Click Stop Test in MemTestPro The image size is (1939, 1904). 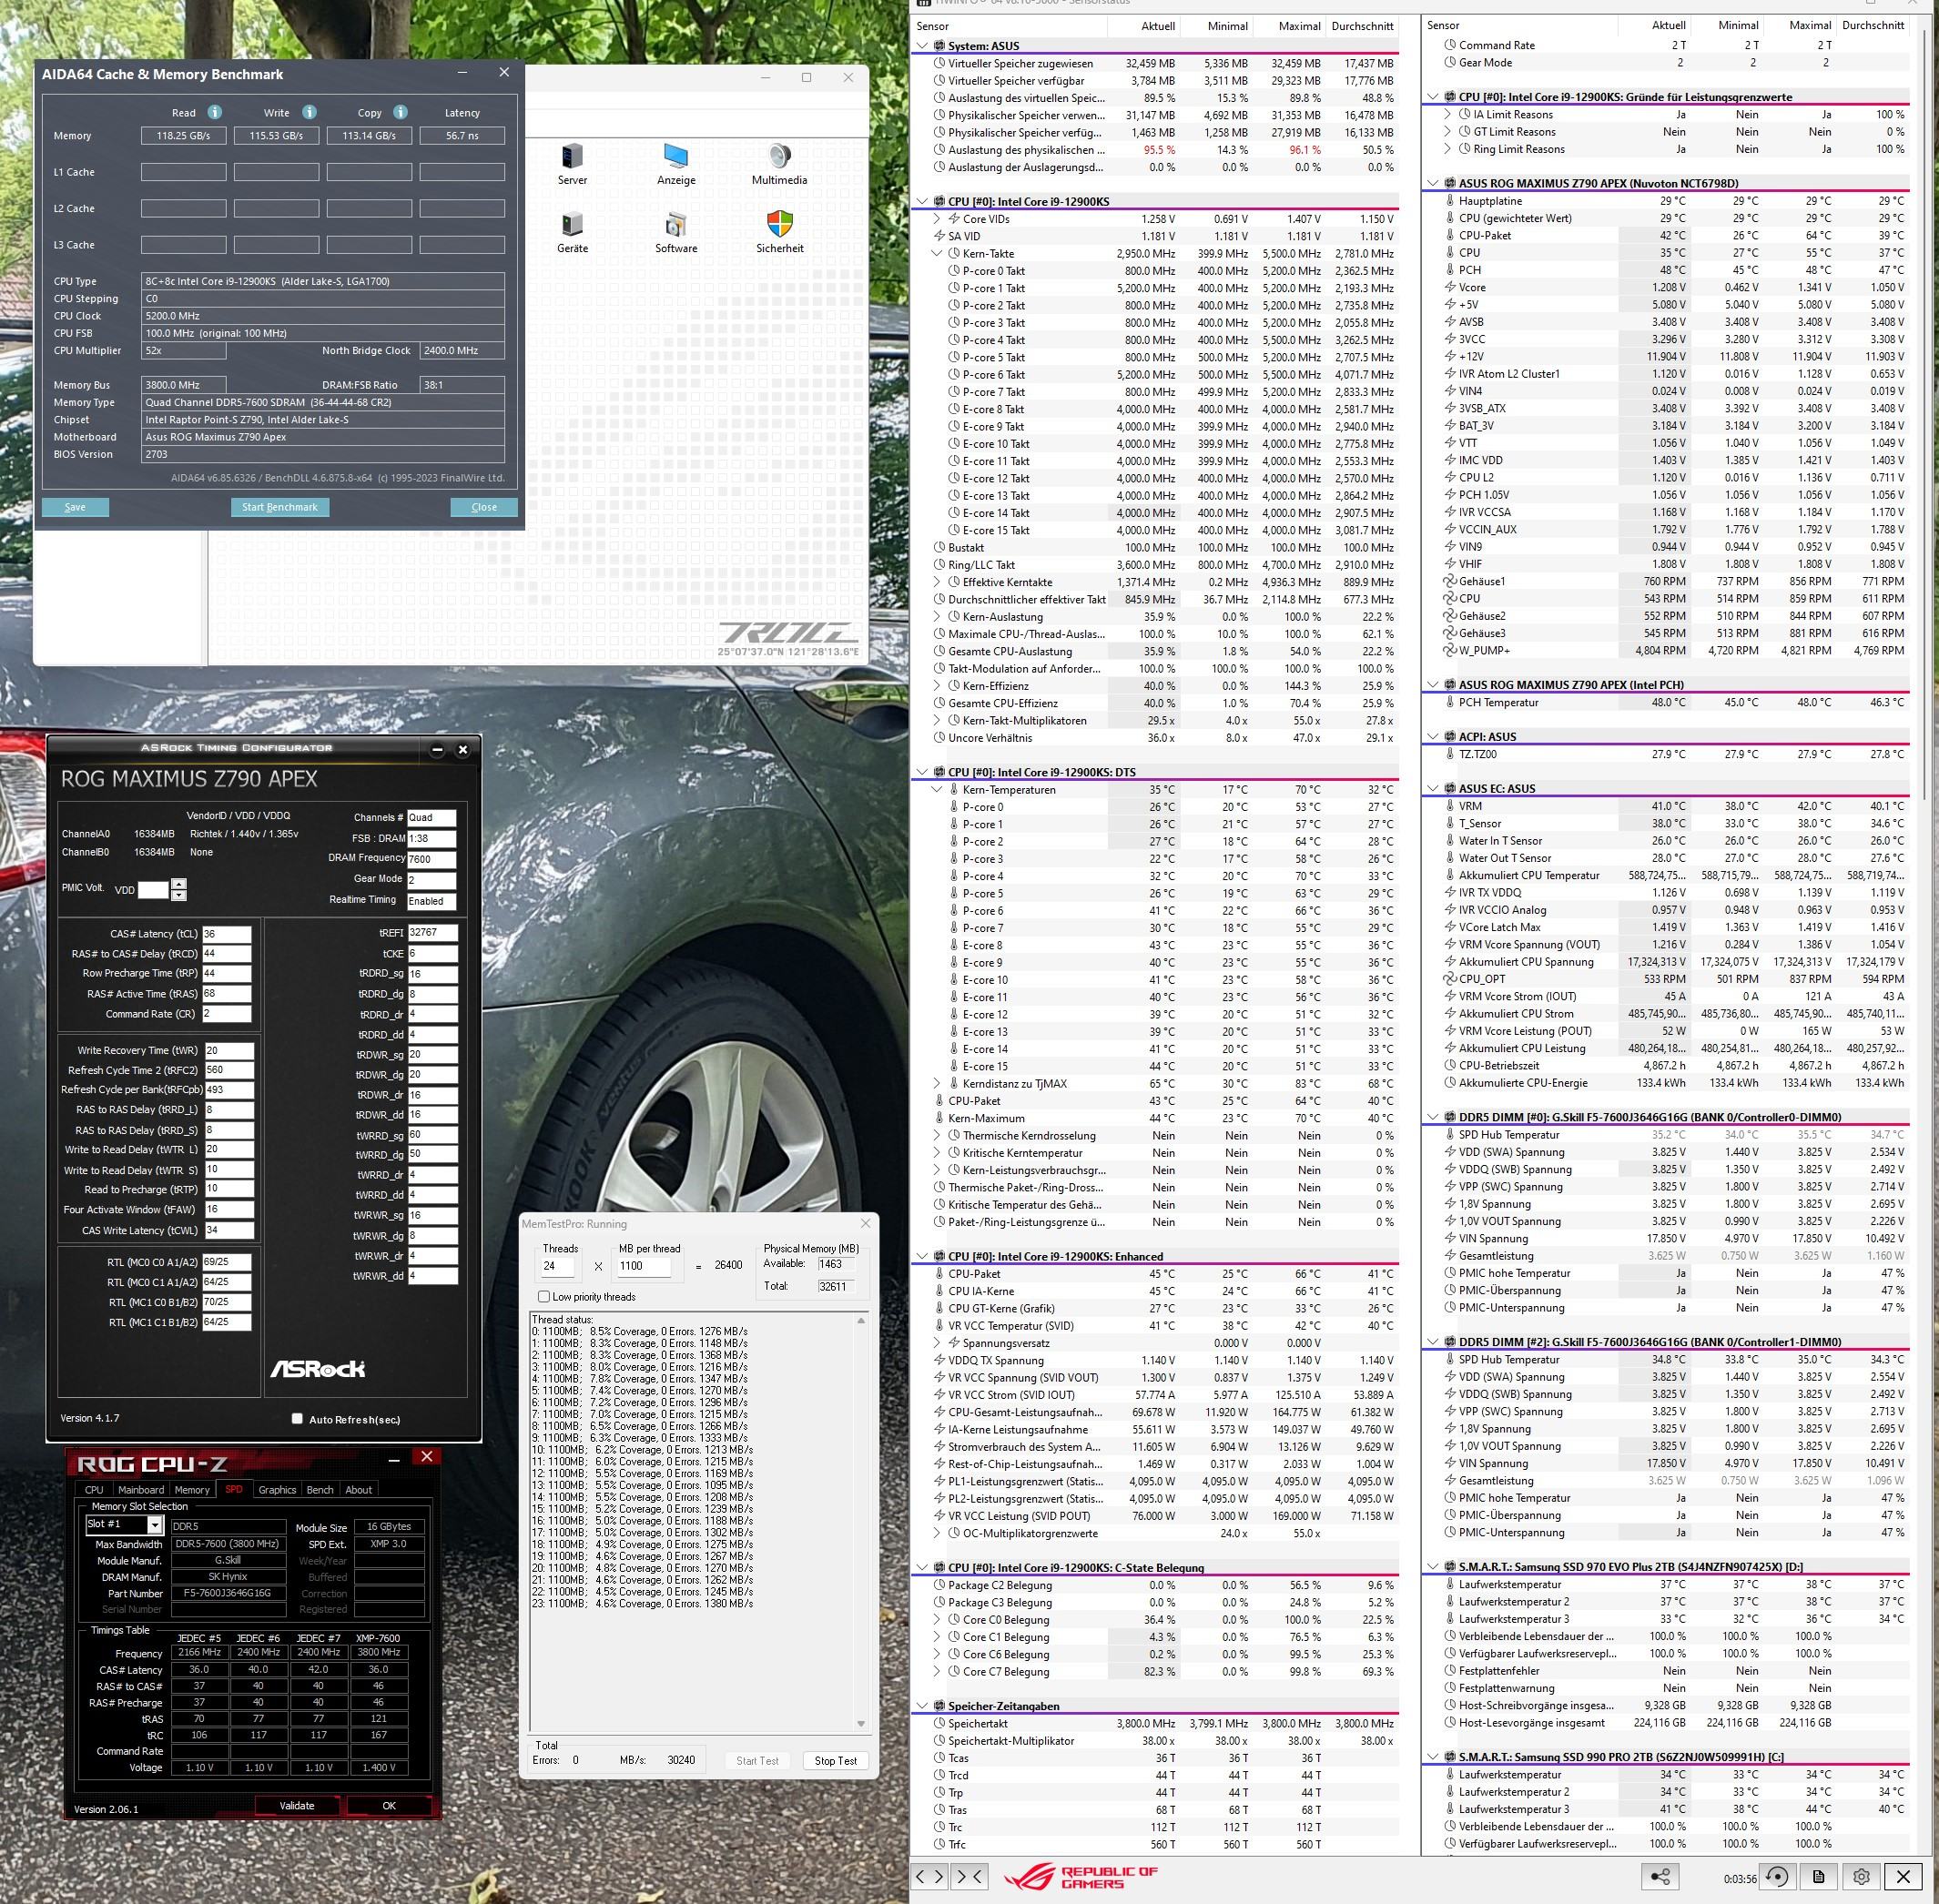(835, 1761)
